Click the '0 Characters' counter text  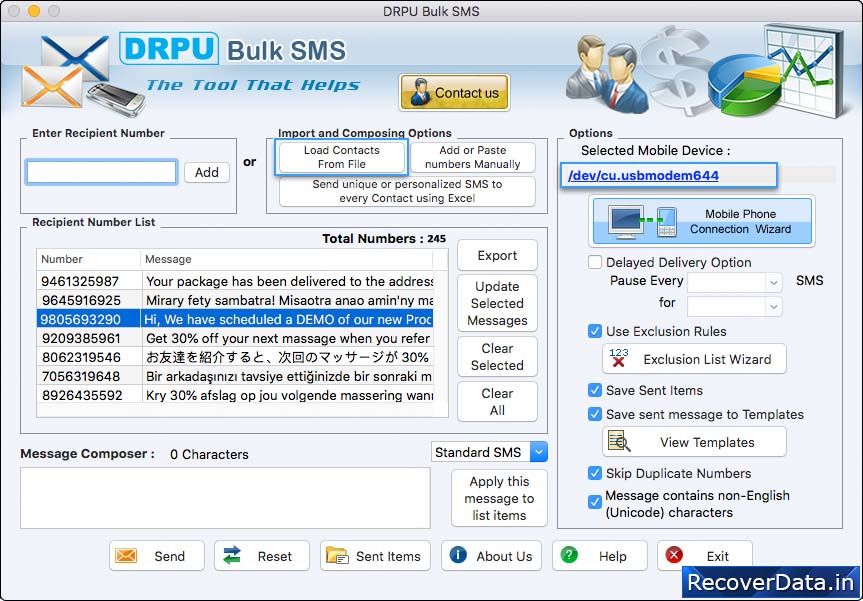(209, 454)
